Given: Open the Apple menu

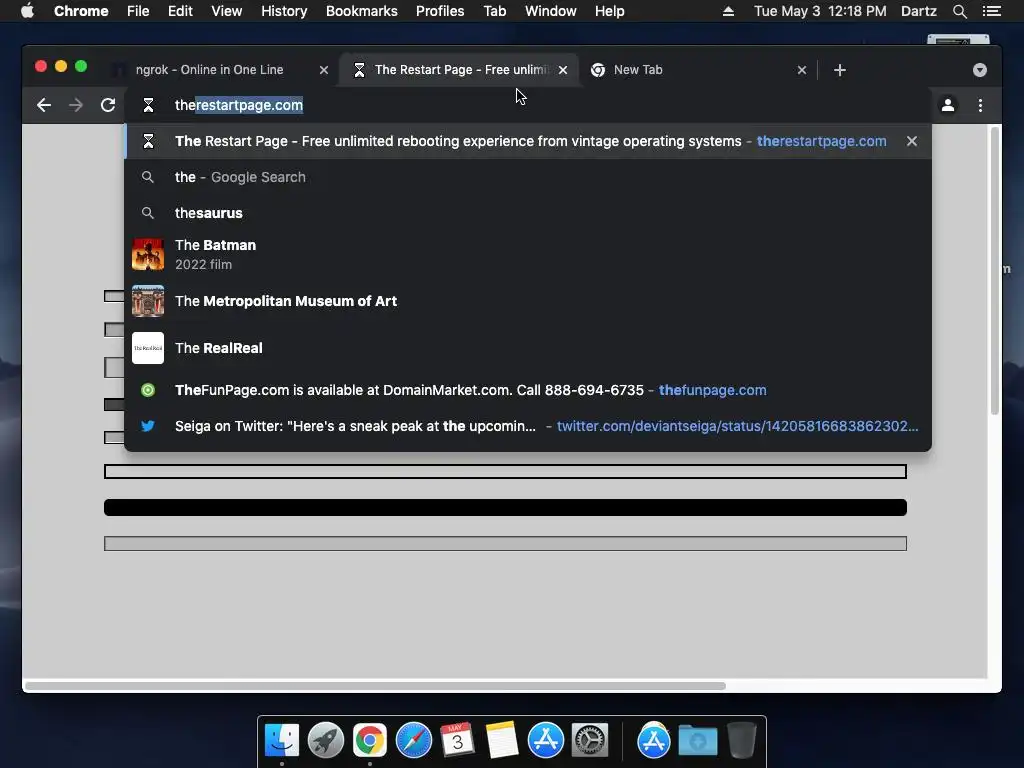Looking at the screenshot, I should click(27, 11).
